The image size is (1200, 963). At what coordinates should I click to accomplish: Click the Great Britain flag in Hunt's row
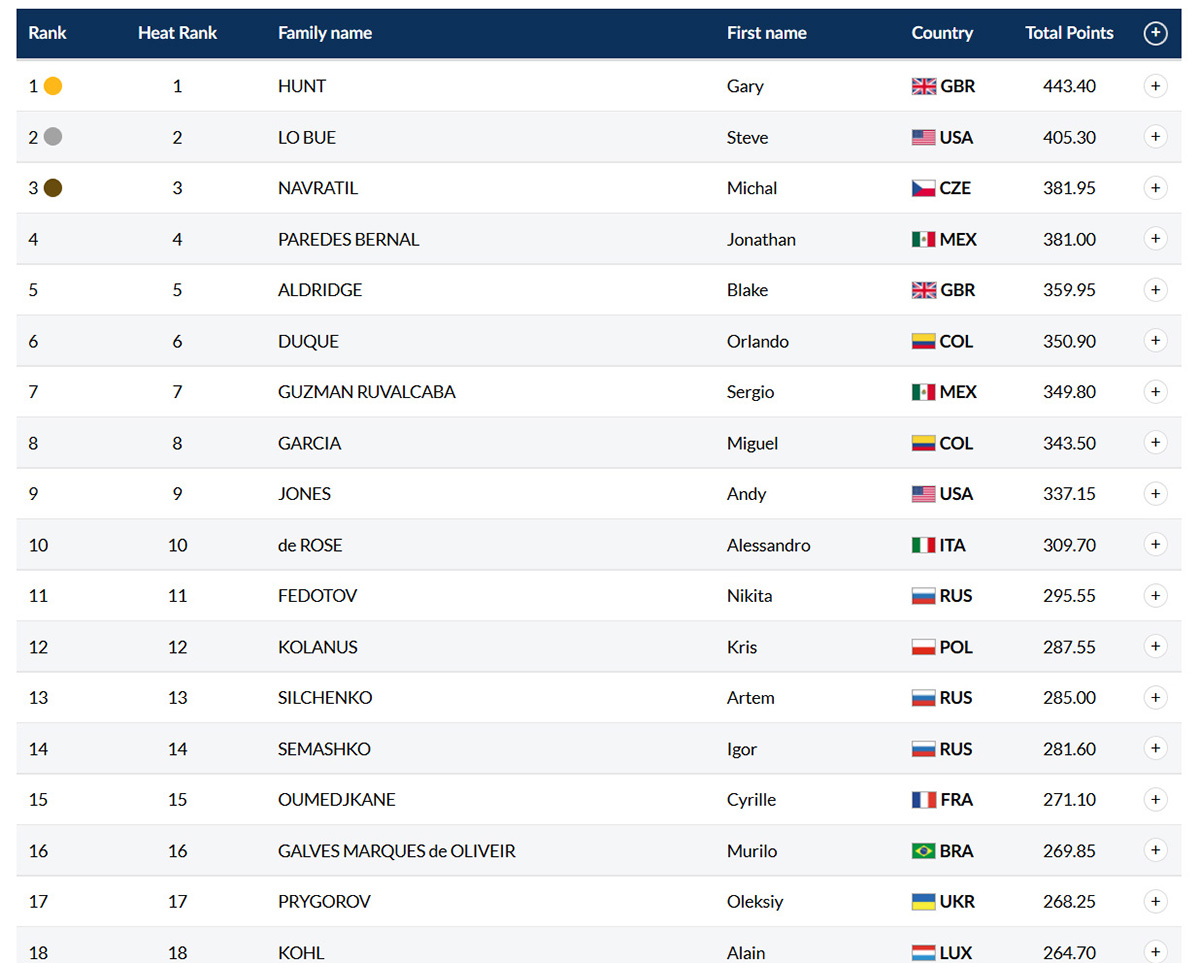[924, 86]
